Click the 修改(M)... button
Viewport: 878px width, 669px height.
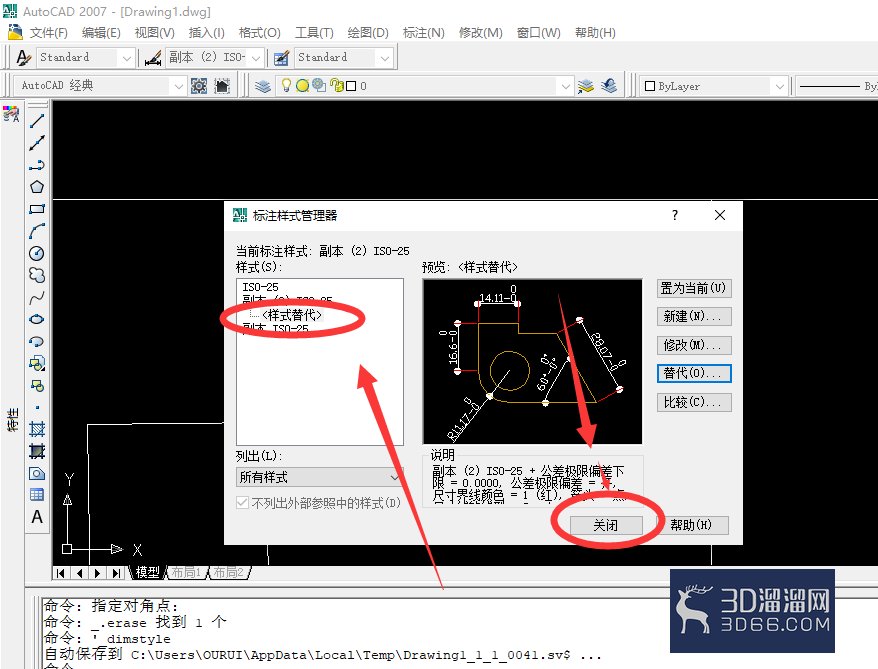click(x=694, y=345)
